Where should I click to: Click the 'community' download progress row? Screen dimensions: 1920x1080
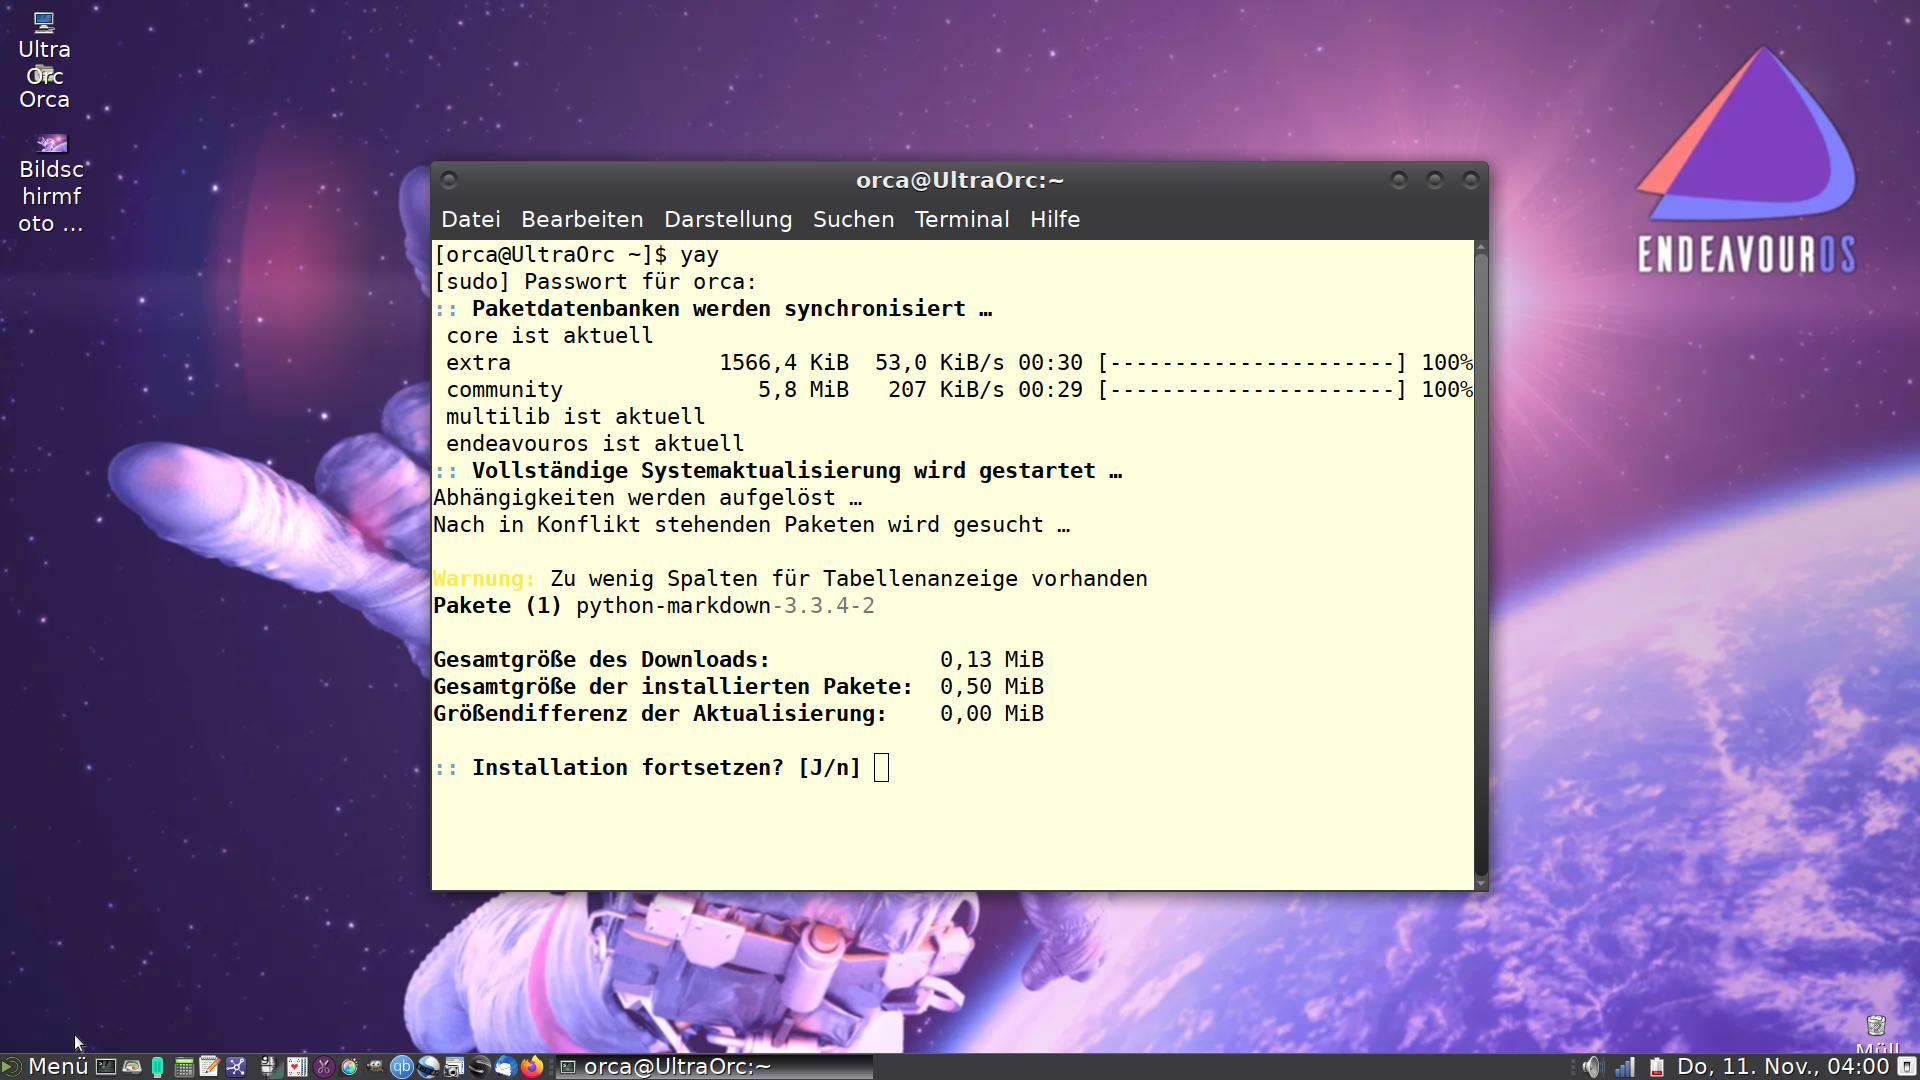tap(959, 390)
